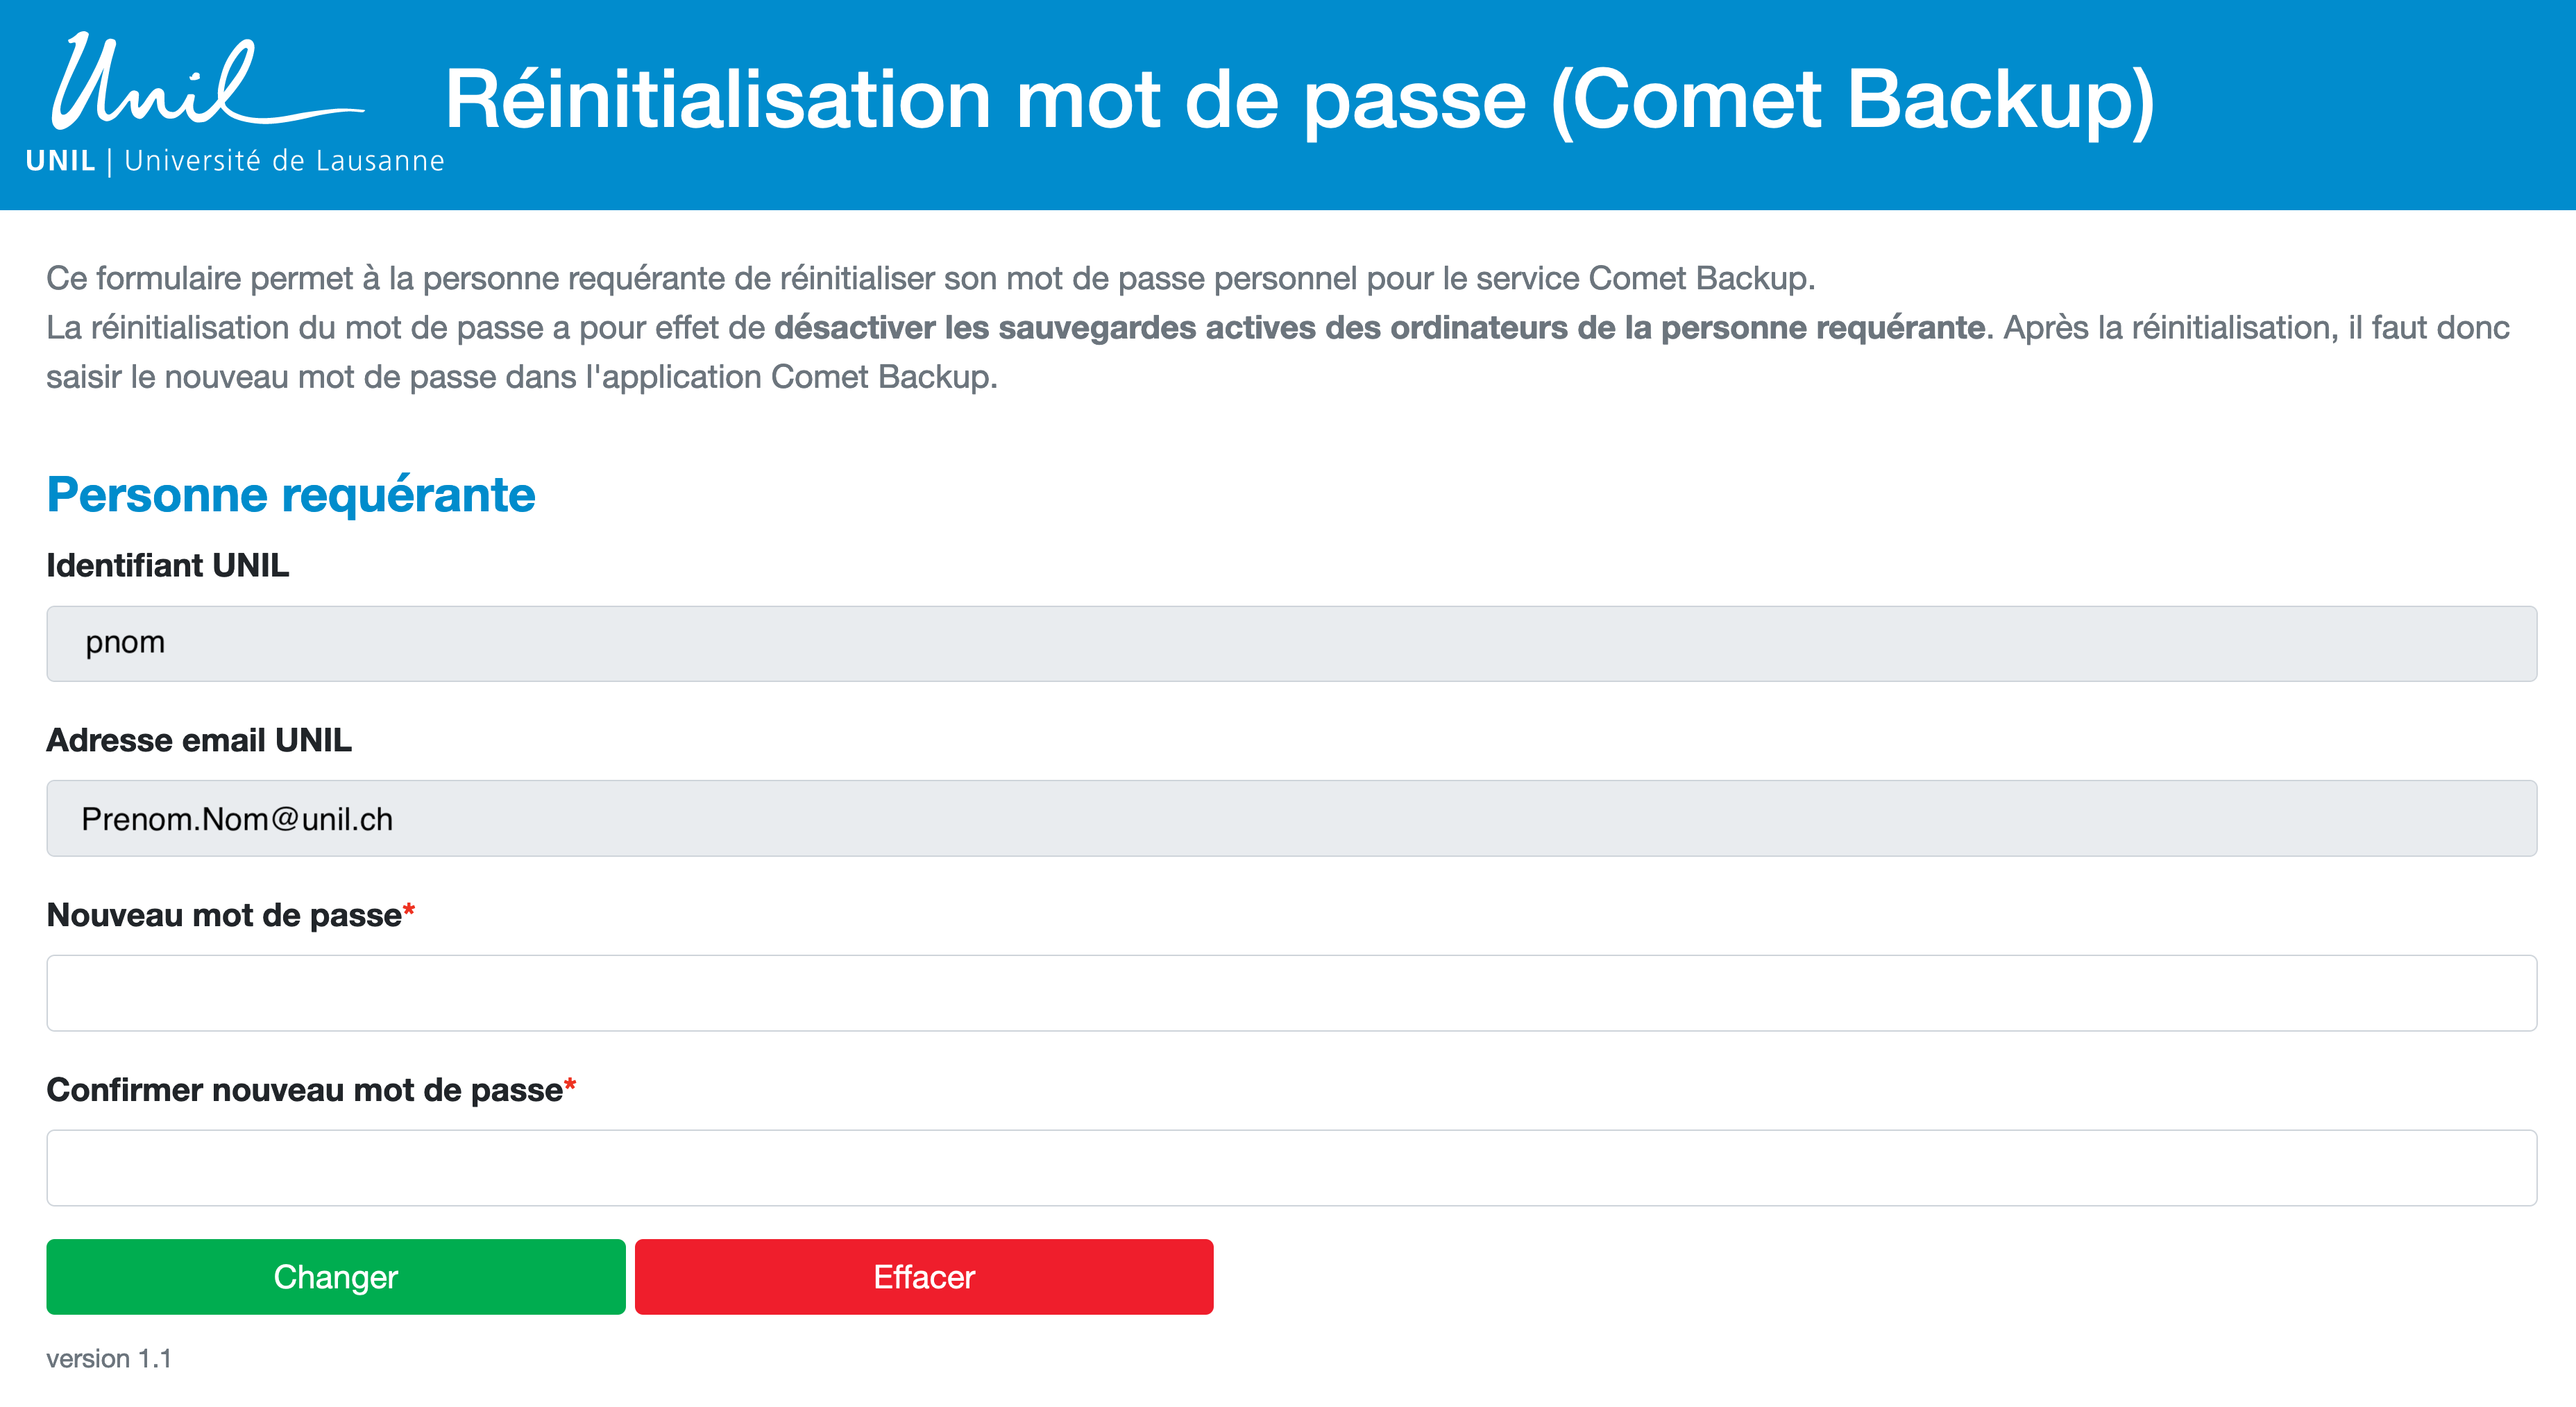Viewport: 2576px width, 1407px height.
Task: Focus the Nouveau mot de passe field
Action: click(x=1290, y=992)
